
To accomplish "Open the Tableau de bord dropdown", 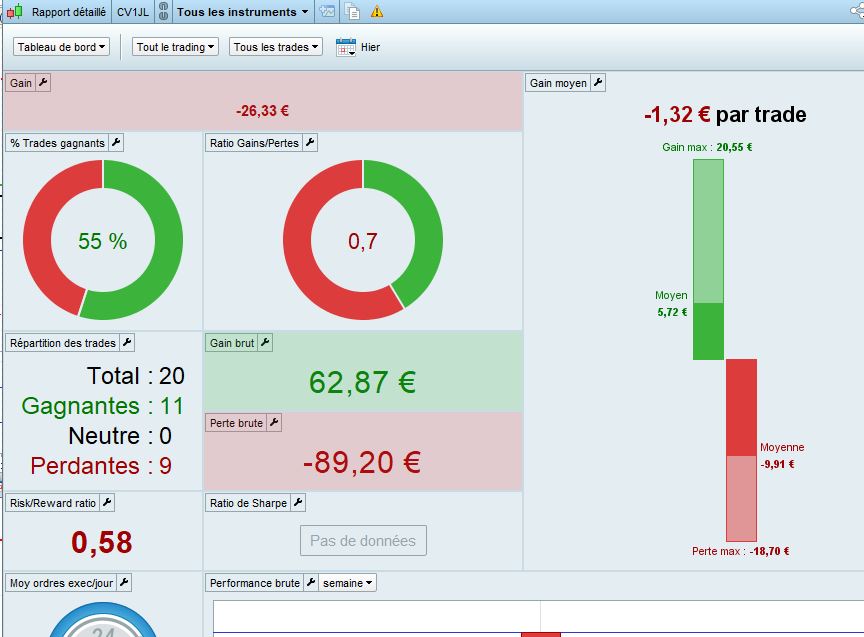I will 61,47.
